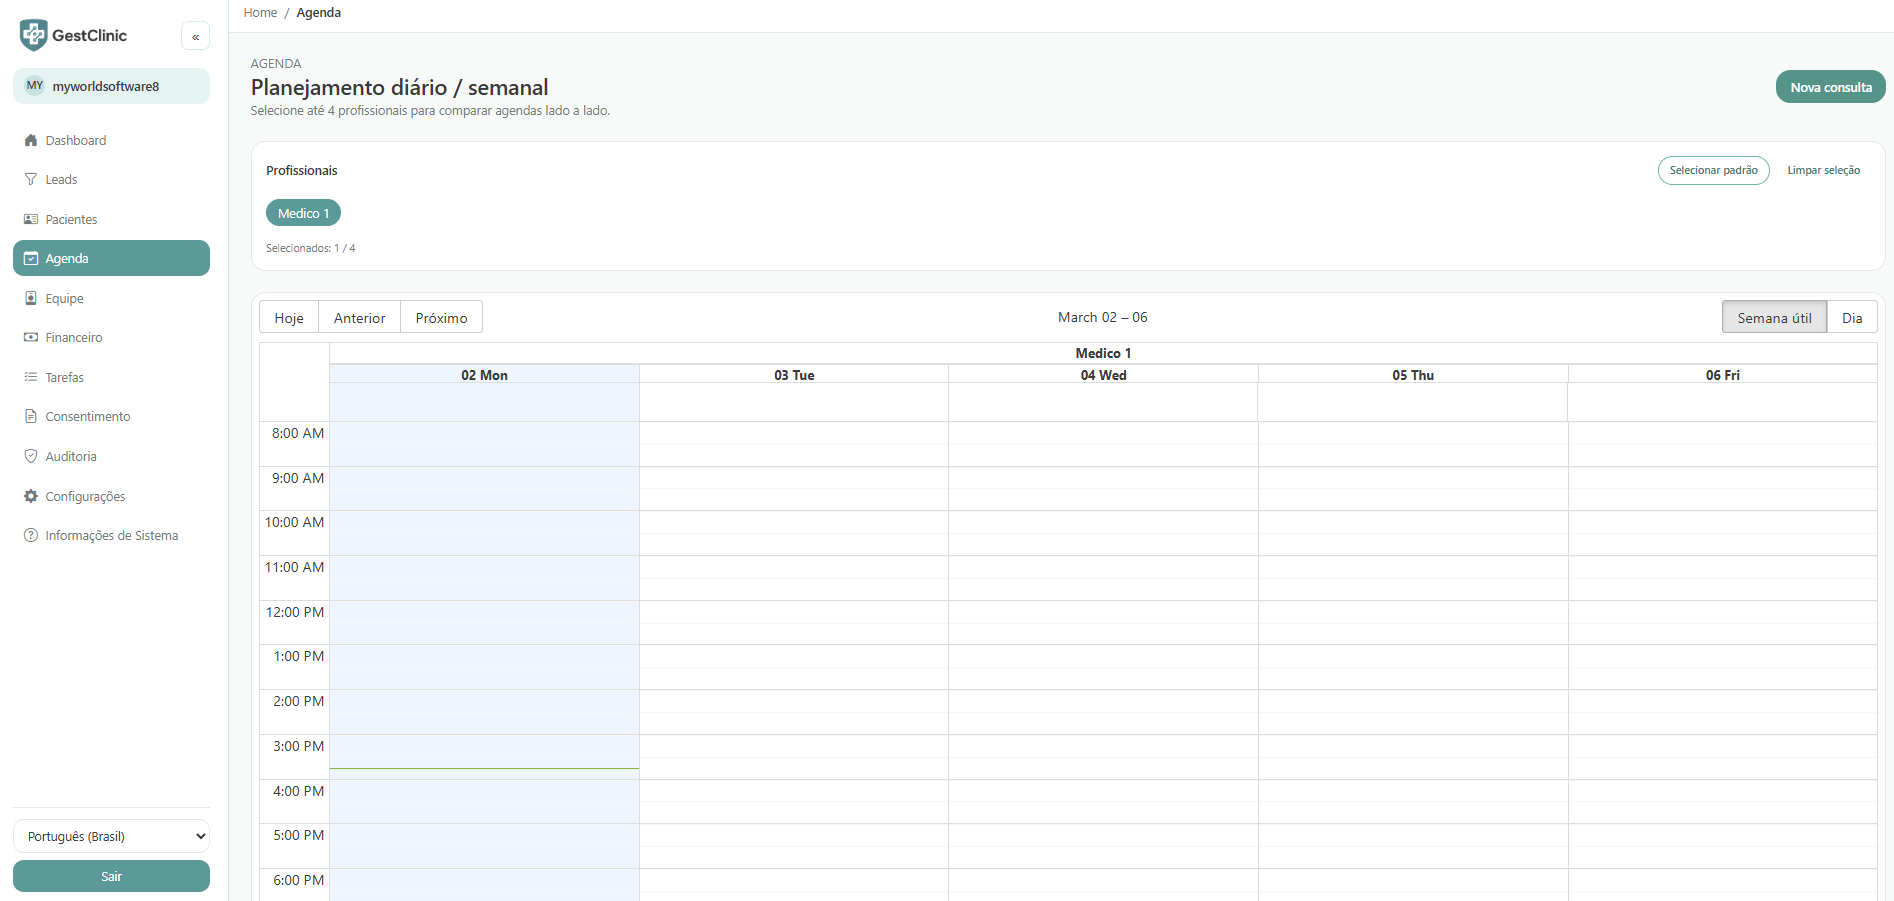This screenshot has width=1894, height=901.
Task: Go to Home in the breadcrumb
Action: [x=259, y=12]
